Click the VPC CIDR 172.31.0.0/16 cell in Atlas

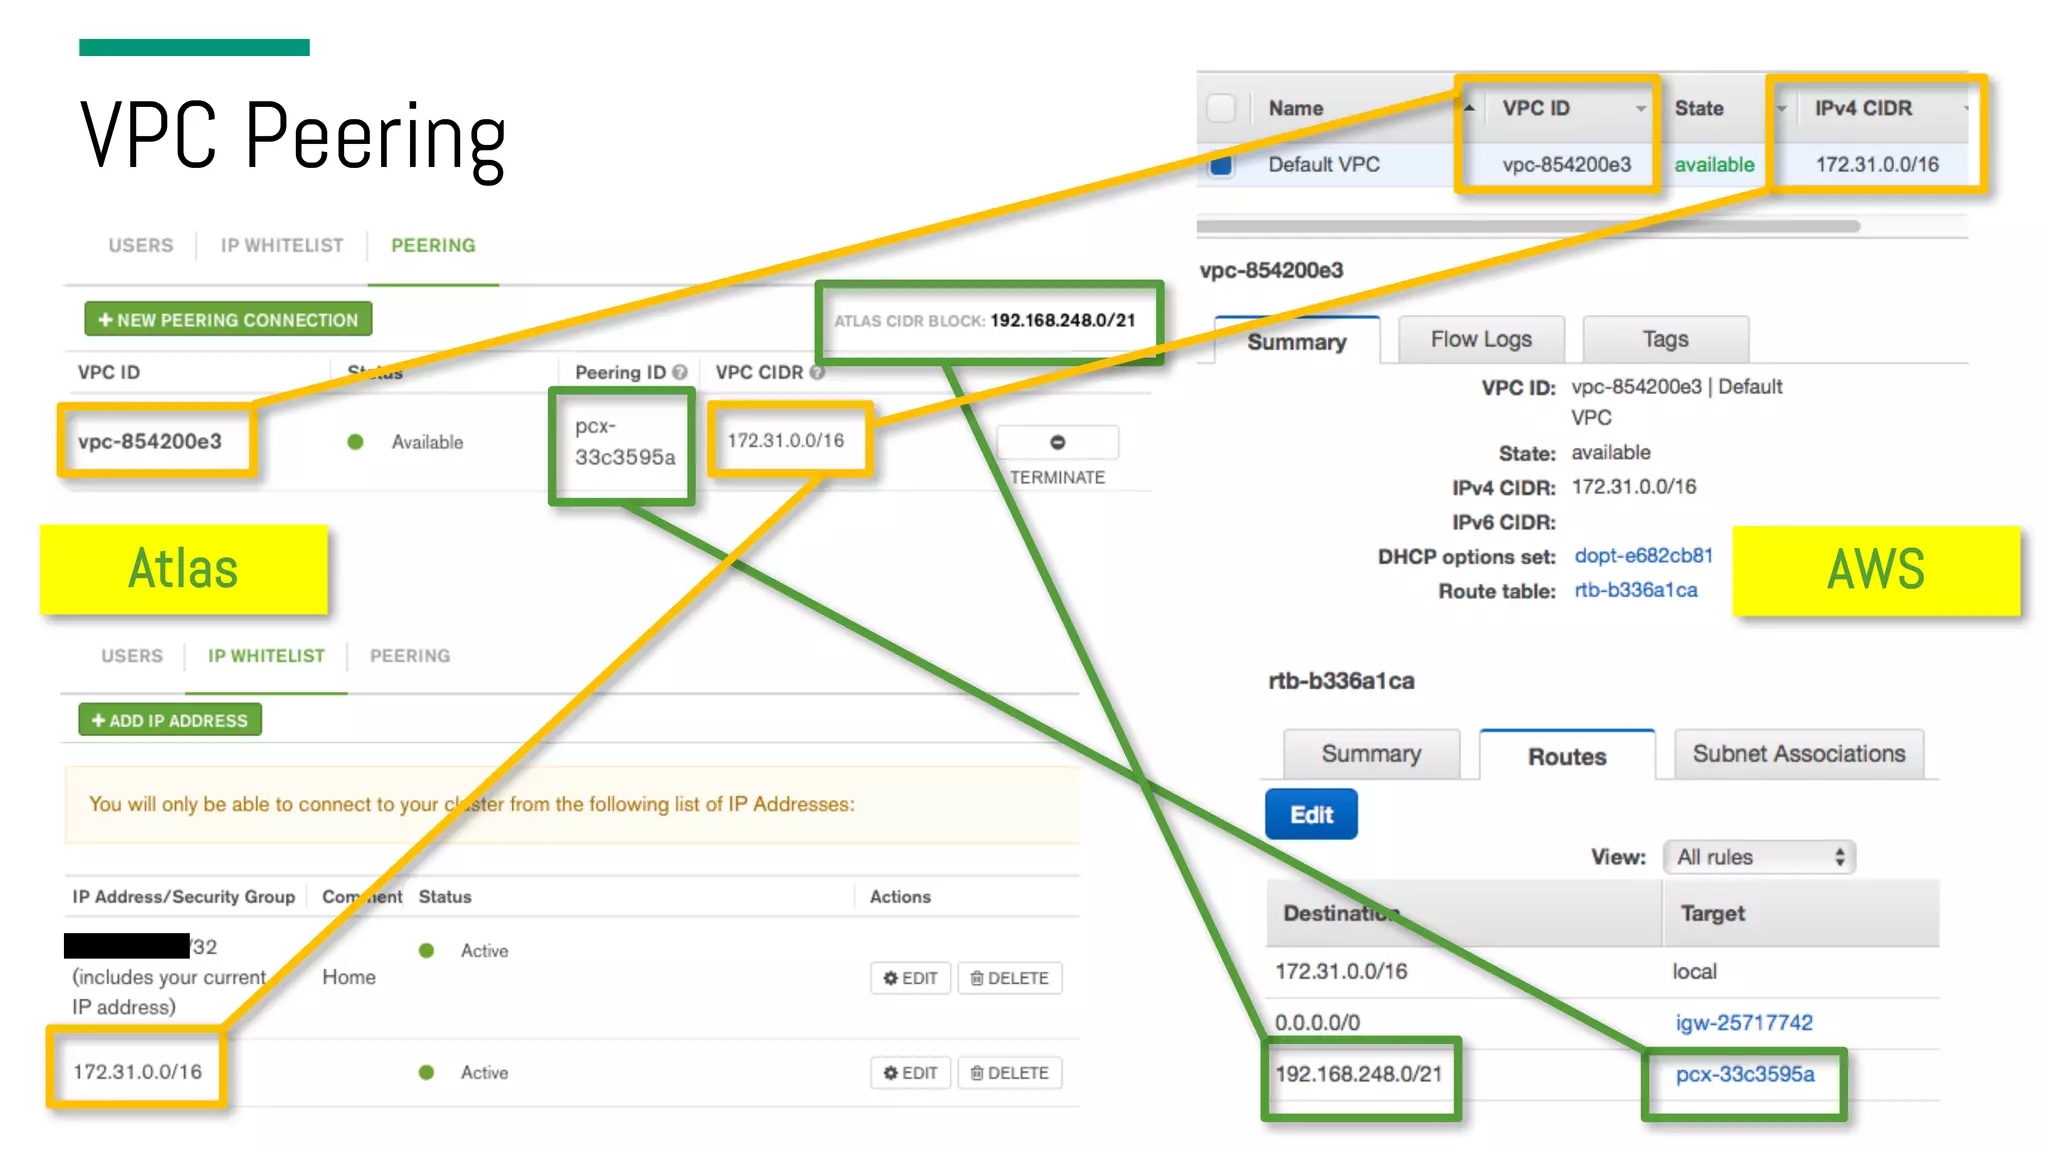(786, 440)
